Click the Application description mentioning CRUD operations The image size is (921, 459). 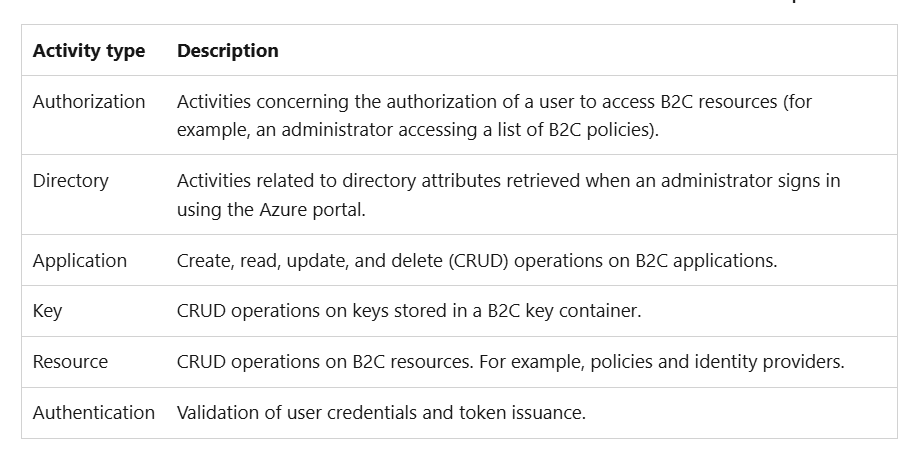pos(477,260)
